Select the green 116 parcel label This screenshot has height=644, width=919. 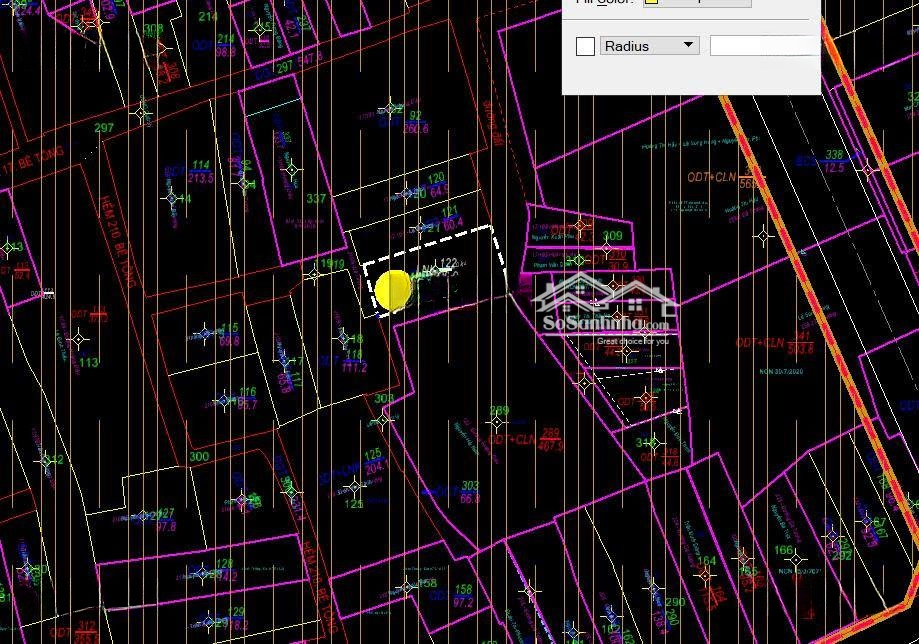(247, 393)
